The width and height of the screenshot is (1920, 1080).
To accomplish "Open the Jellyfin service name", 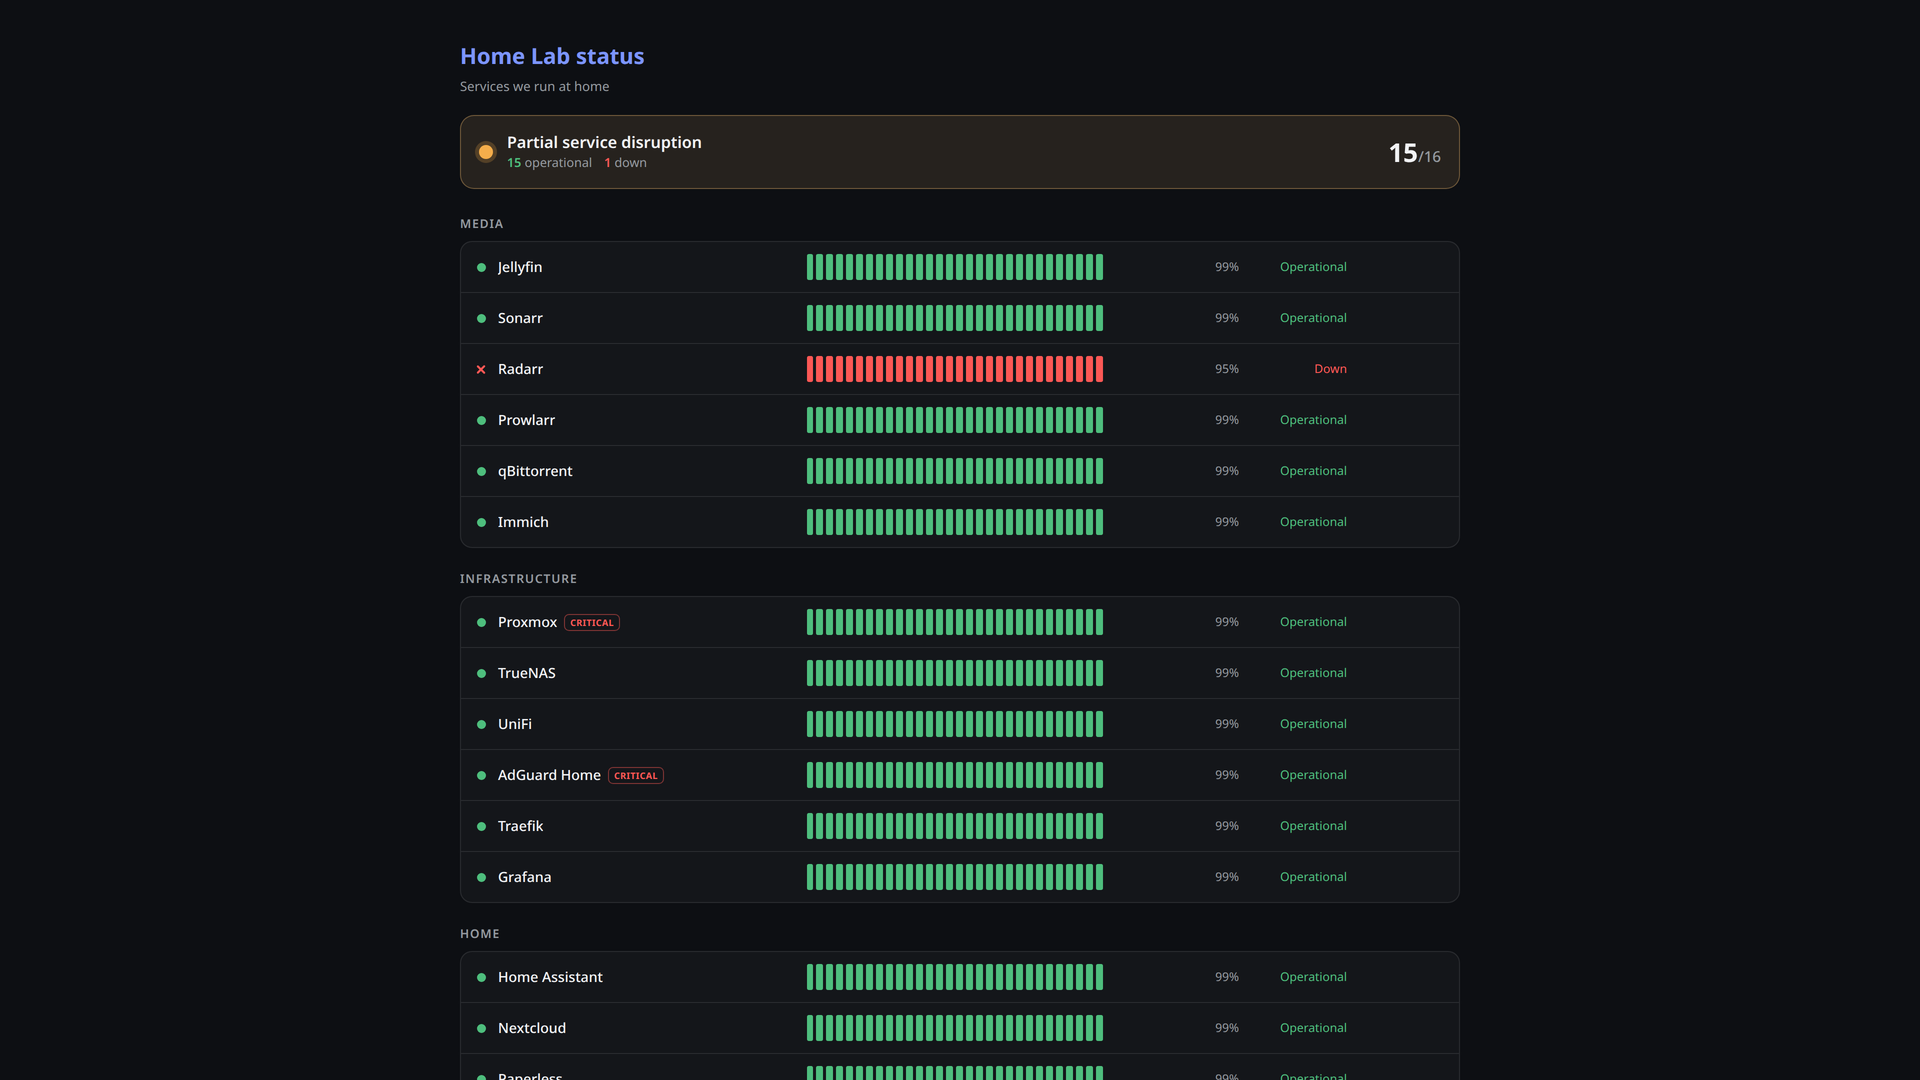I will click(520, 267).
